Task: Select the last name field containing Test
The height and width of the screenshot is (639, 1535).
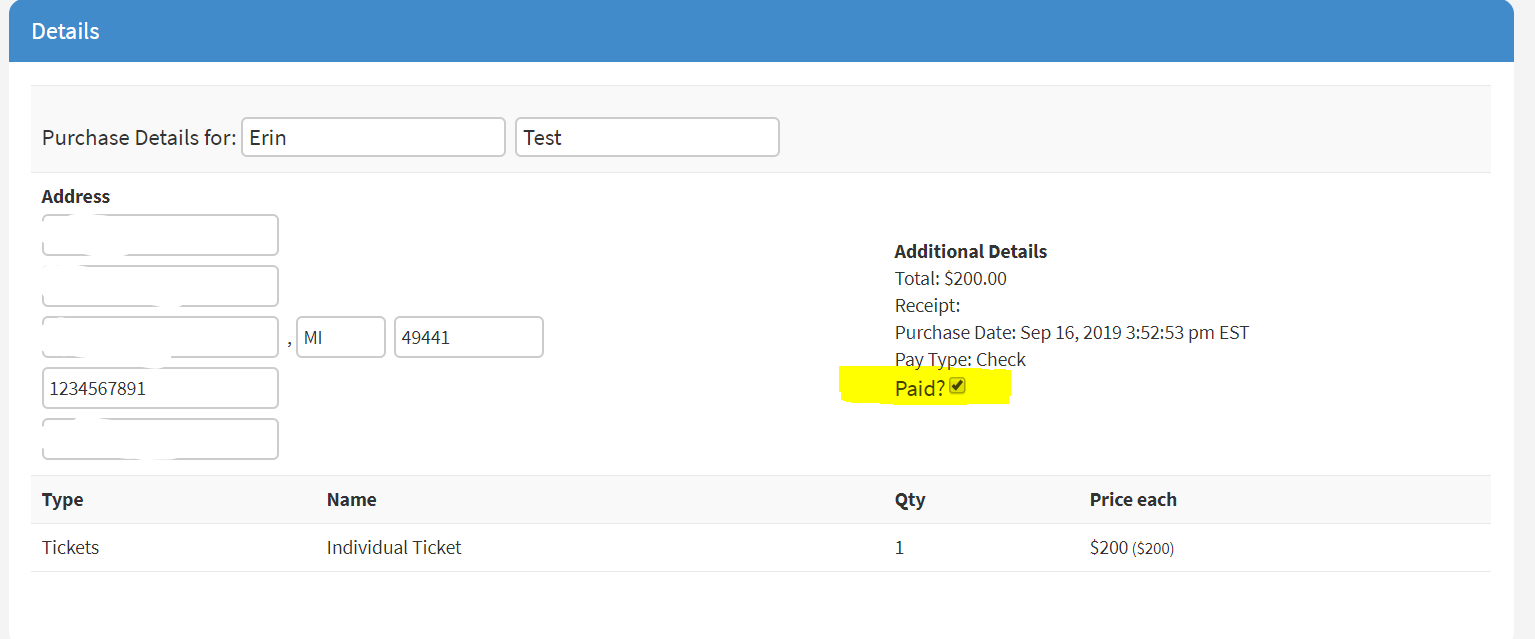Action: point(647,138)
